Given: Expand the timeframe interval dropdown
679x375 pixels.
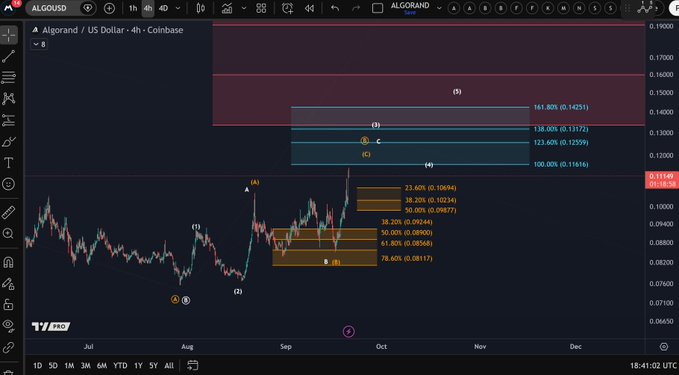Looking at the screenshot, I should pyautogui.click(x=178, y=8).
